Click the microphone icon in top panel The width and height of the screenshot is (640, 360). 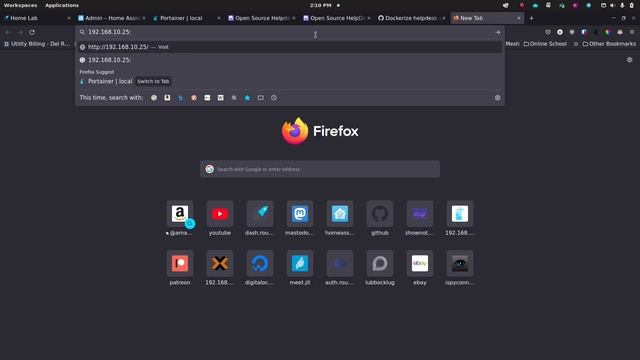(622, 5)
